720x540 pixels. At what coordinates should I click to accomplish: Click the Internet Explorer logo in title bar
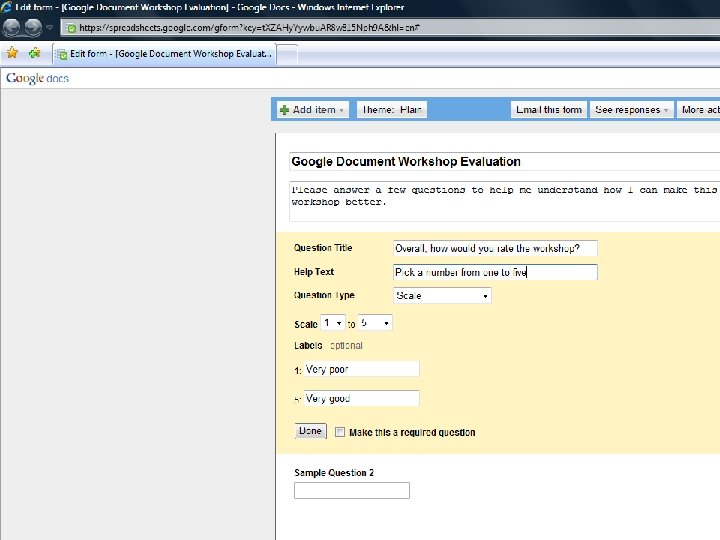coord(6,7)
